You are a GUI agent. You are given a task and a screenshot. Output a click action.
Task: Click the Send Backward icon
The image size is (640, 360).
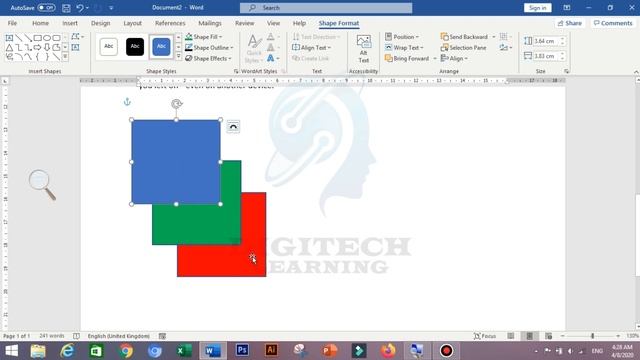tap(444, 37)
